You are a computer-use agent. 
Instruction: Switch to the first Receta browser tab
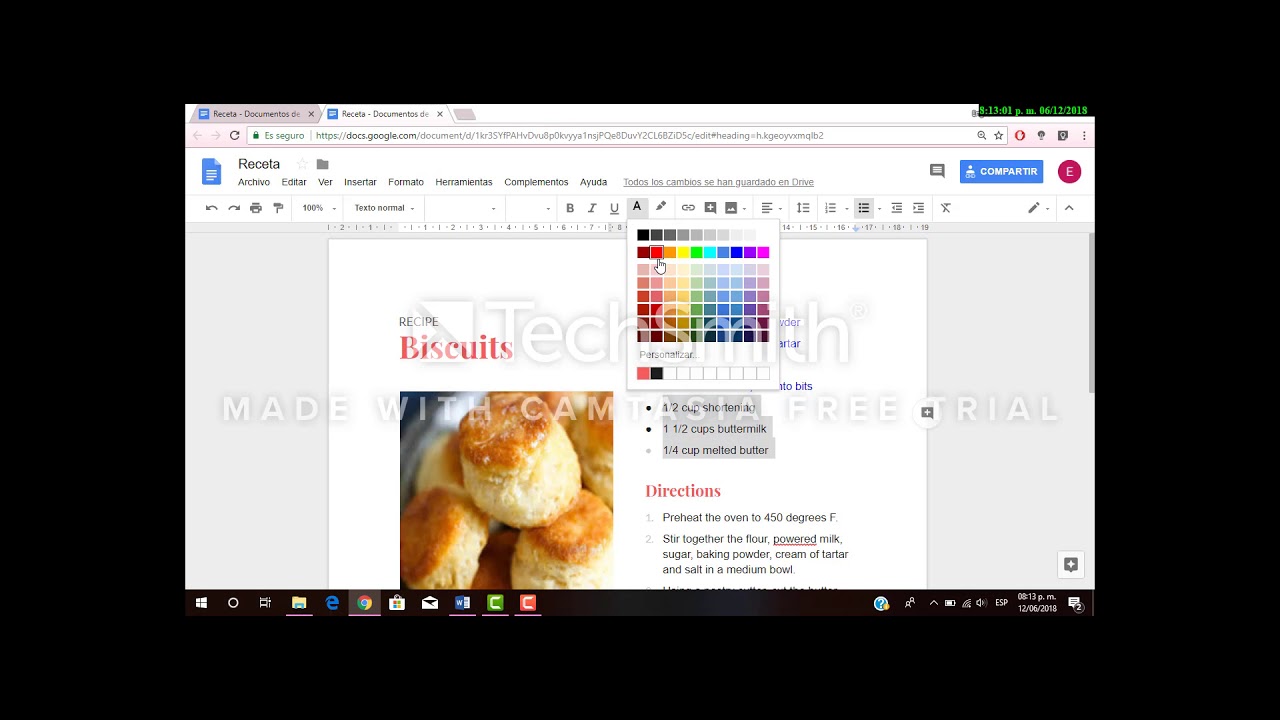[256, 114]
